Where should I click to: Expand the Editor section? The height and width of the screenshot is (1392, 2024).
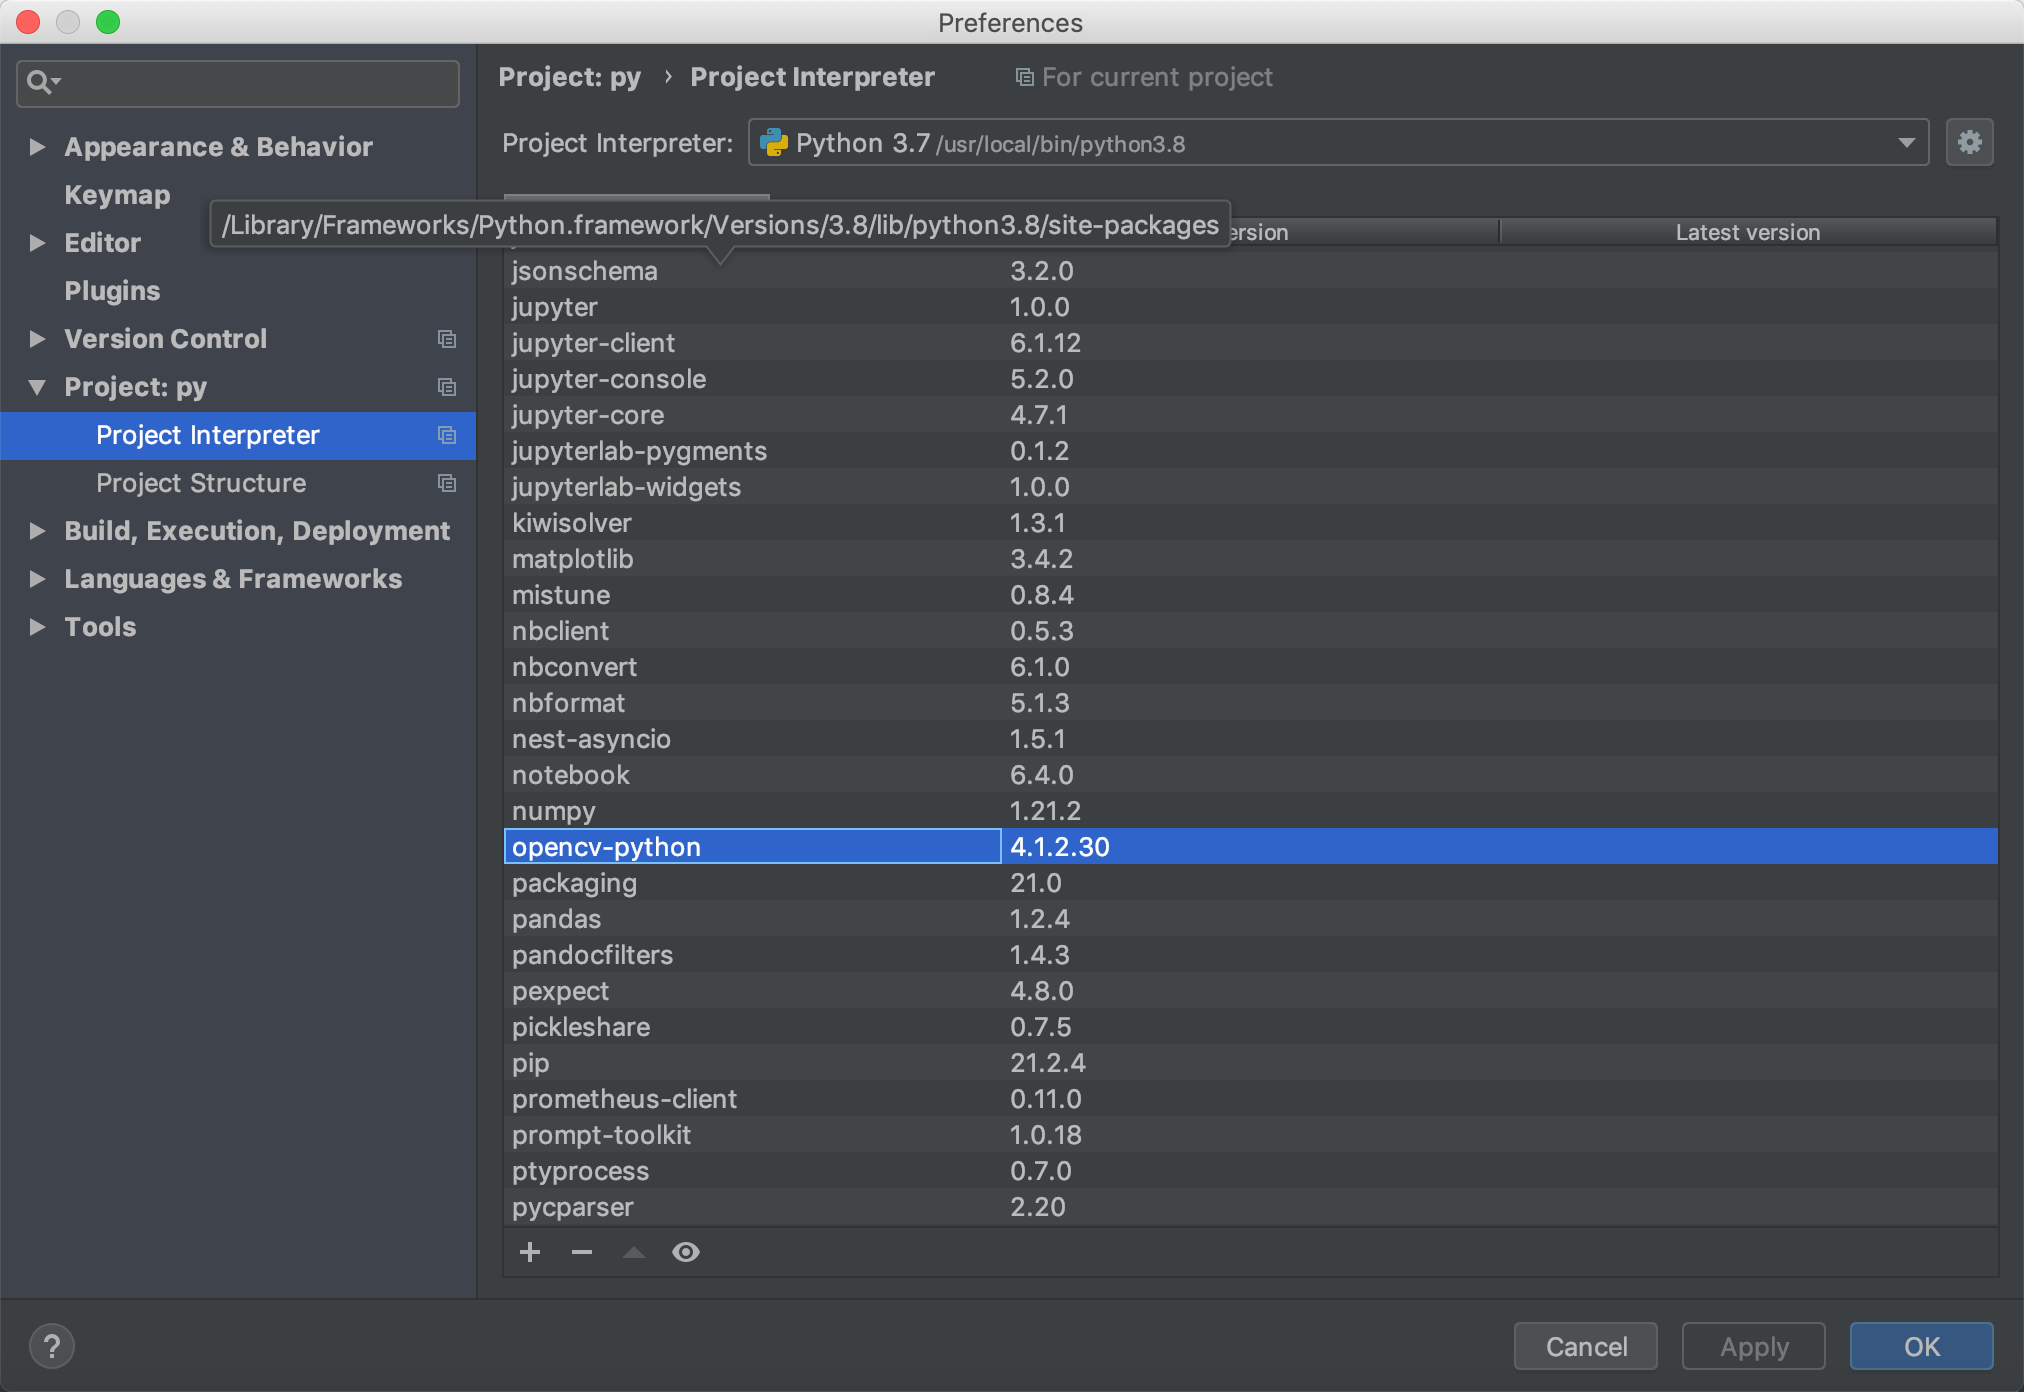point(37,243)
